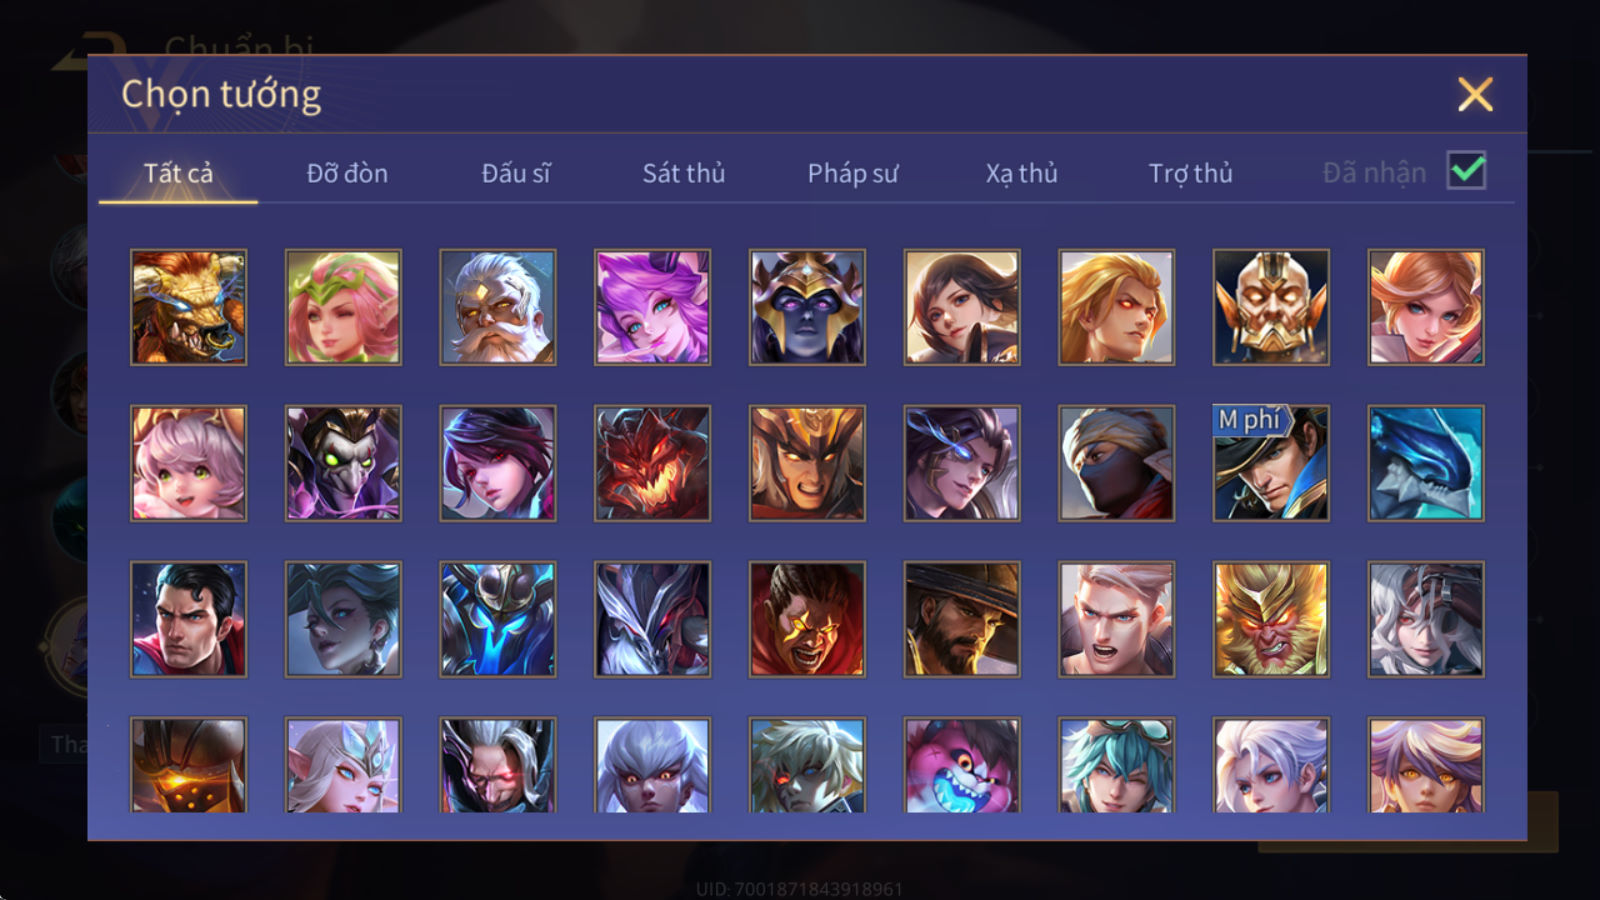Switch to the Đỡ đòn tab
1600x900 pixels.
(x=347, y=173)
